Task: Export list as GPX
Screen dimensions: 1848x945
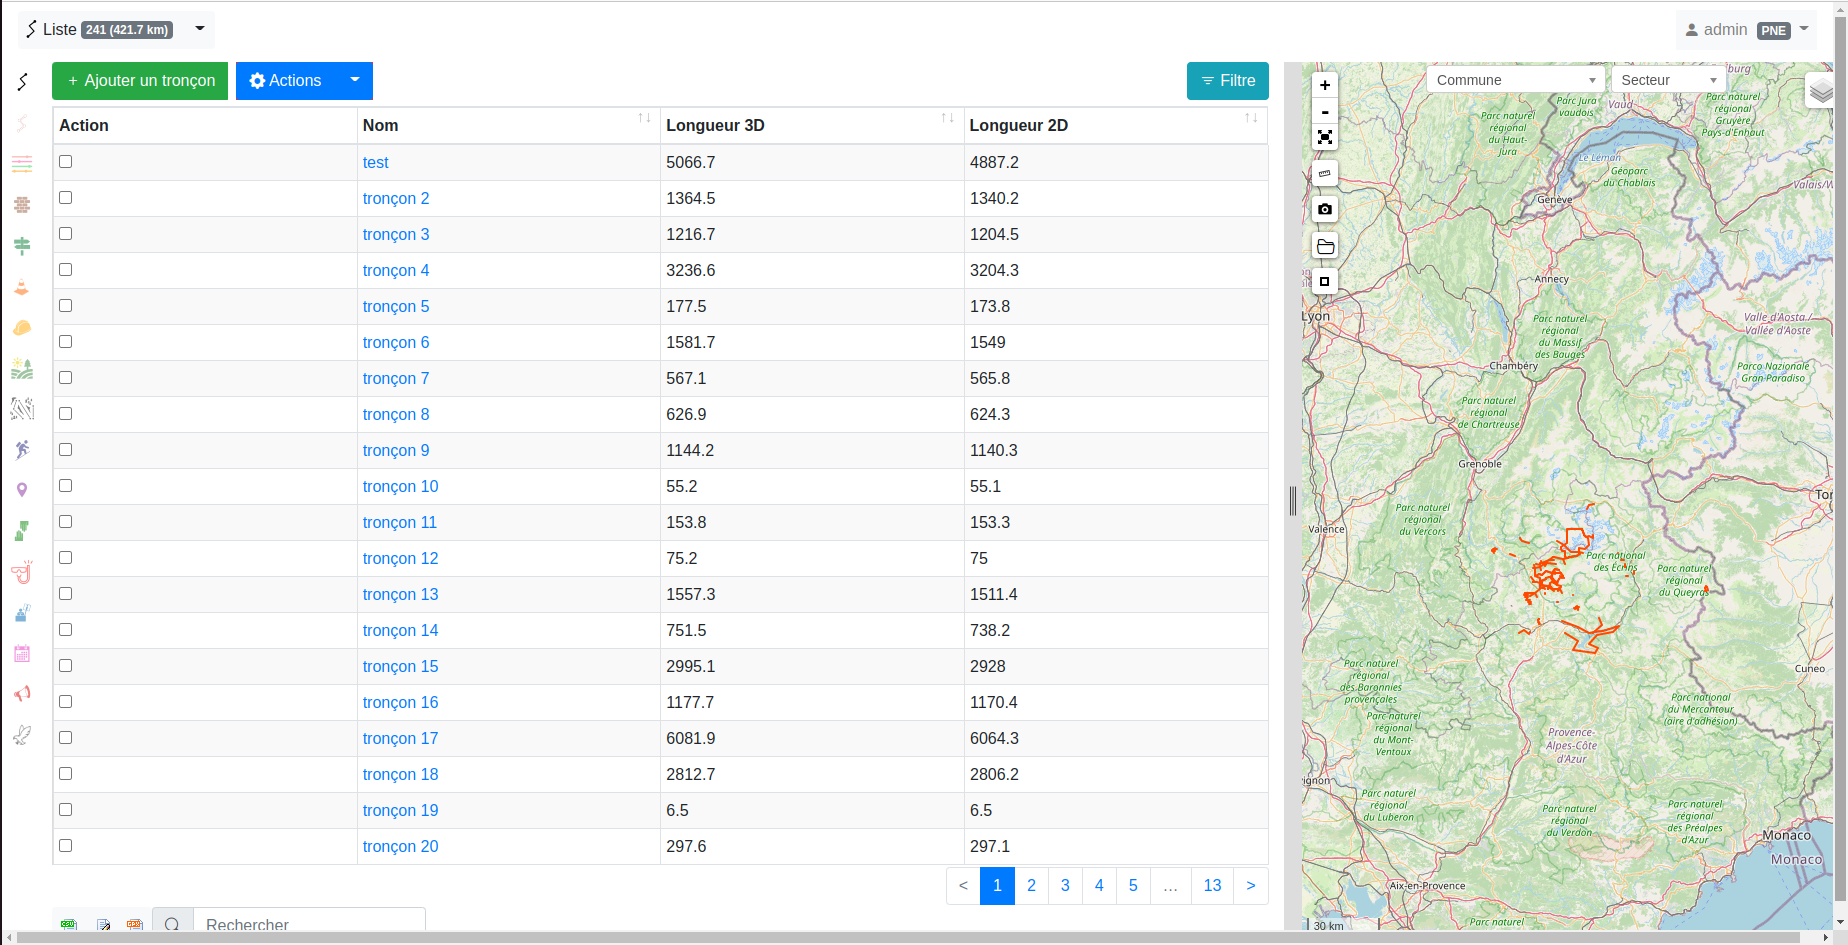Action: tap(135, 925)
